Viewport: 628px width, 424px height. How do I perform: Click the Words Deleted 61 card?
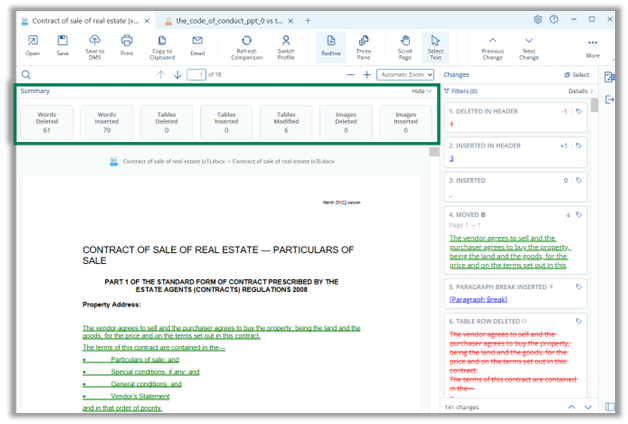47,122
